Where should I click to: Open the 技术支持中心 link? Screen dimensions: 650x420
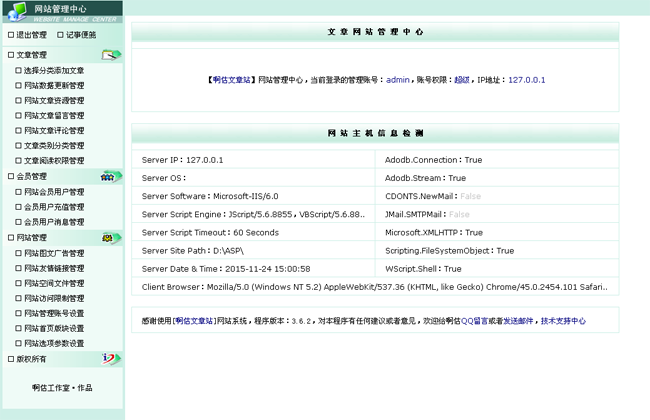point(563,321)
